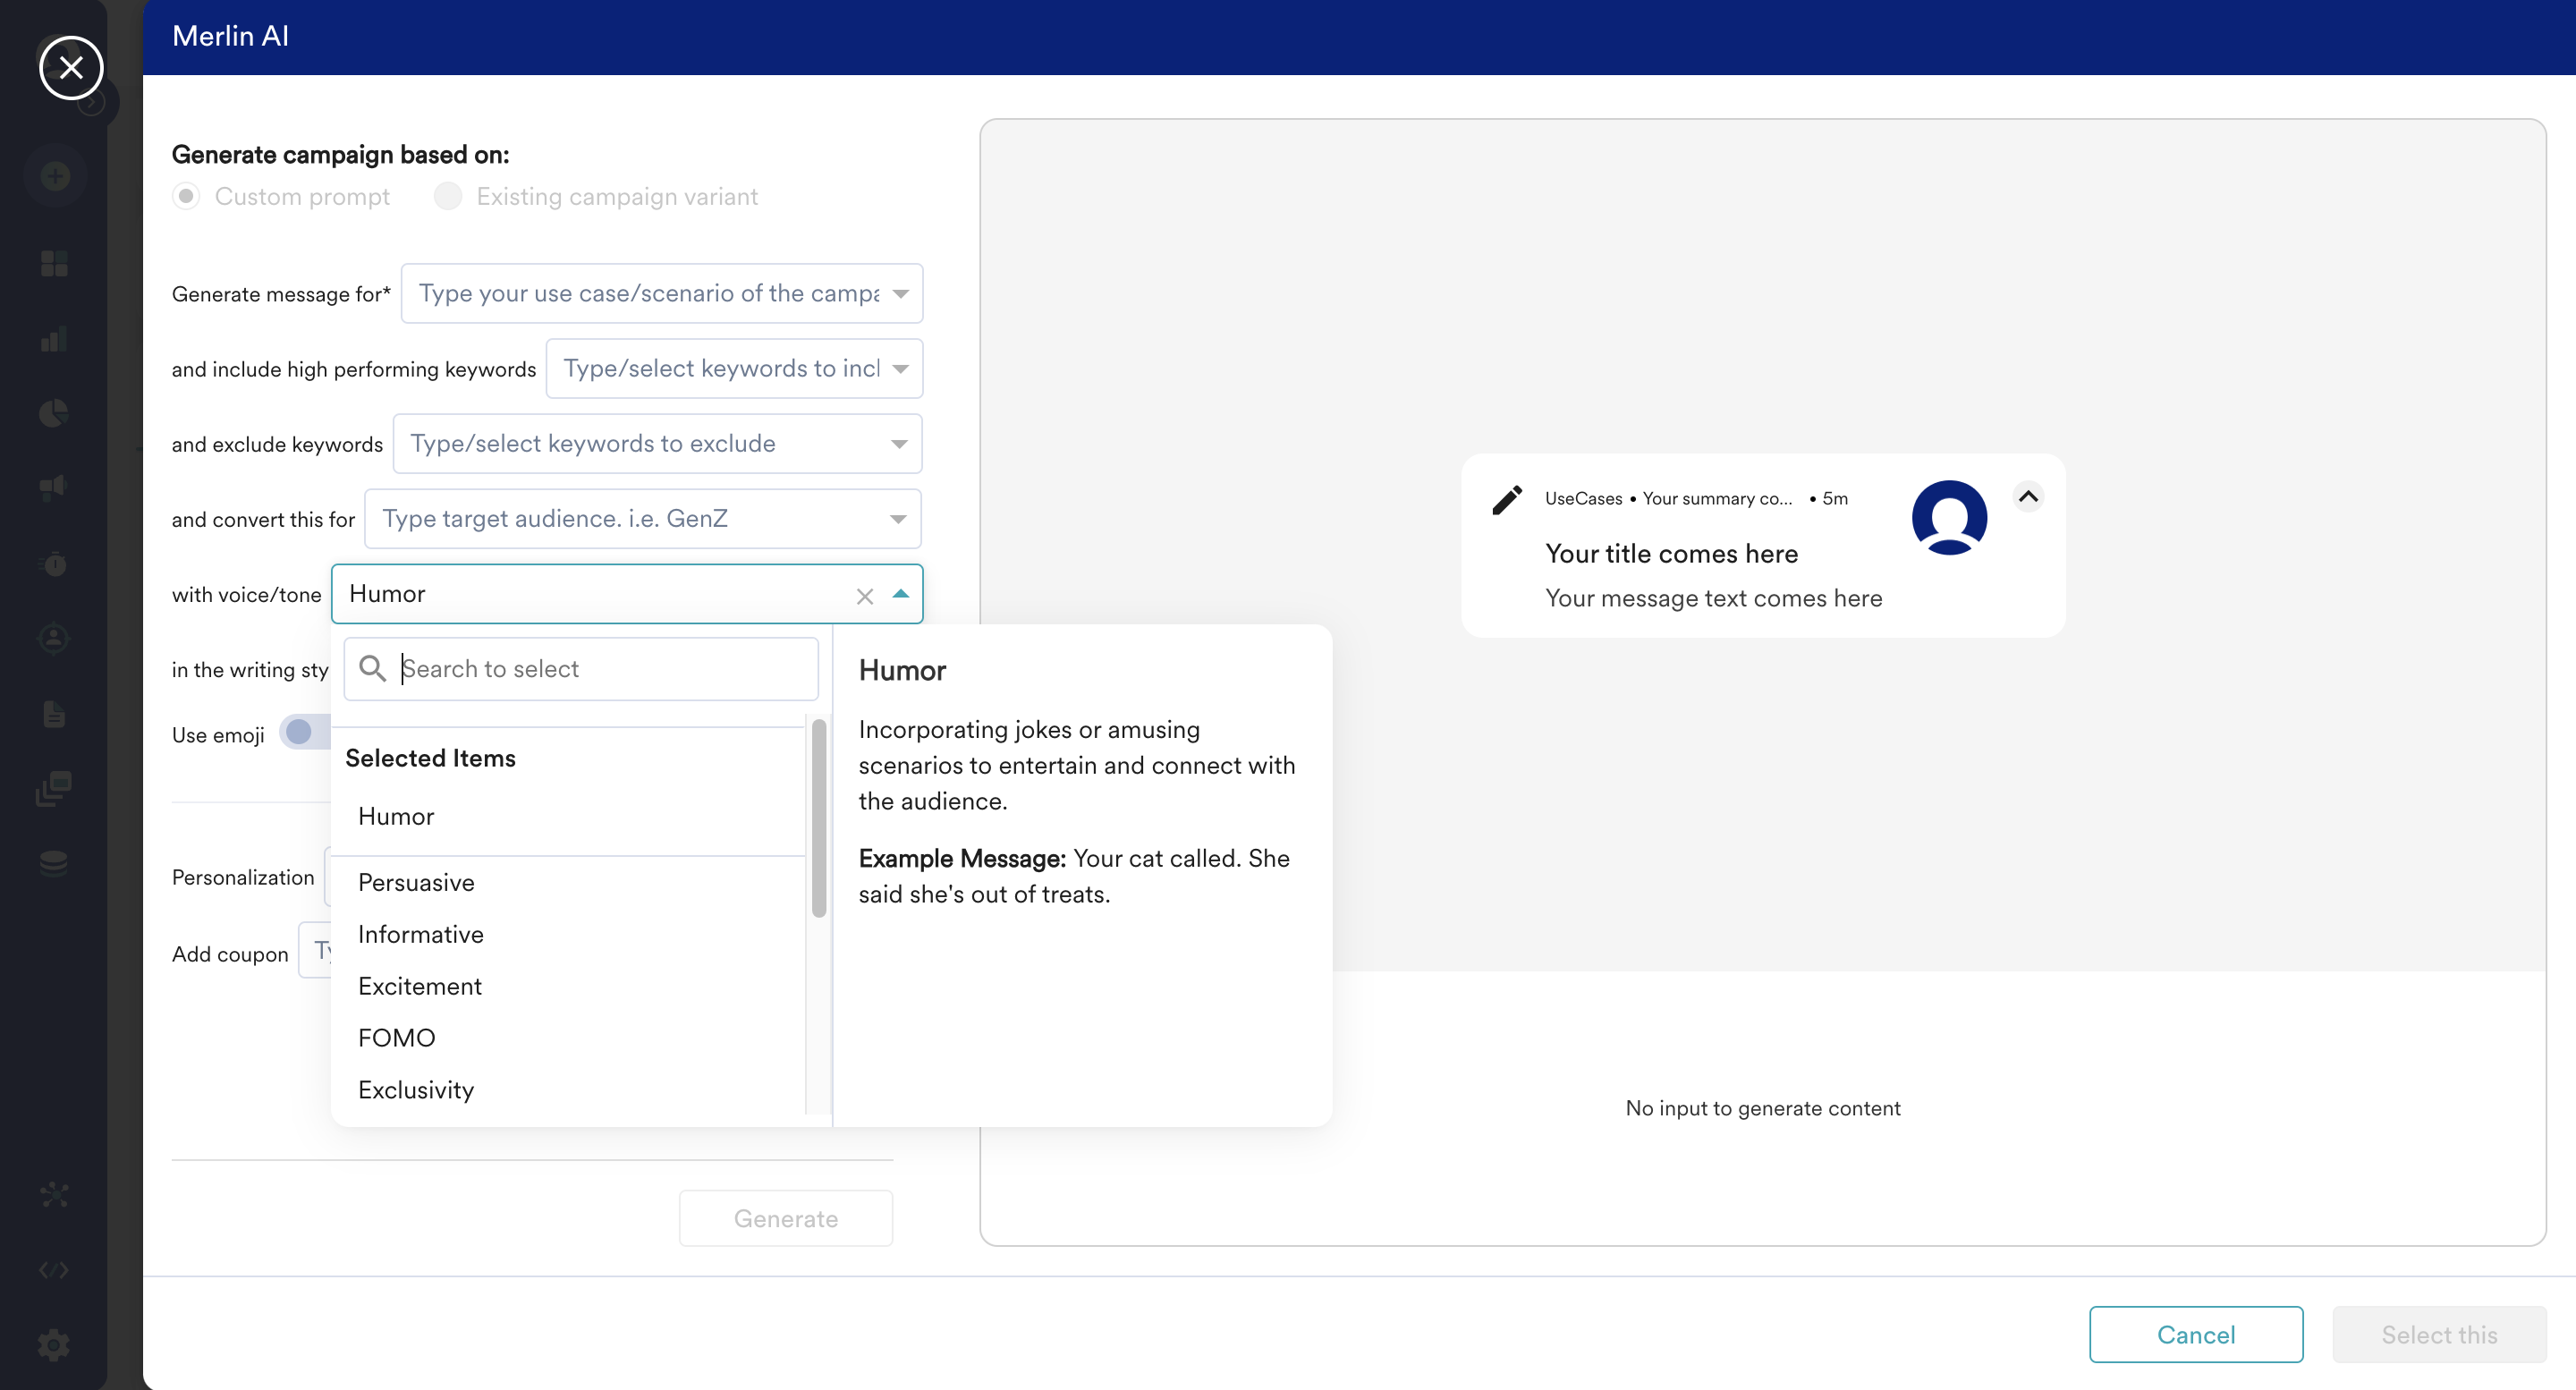
Task: Click the profile avatar in notification preview
Action: [1948, 517]
